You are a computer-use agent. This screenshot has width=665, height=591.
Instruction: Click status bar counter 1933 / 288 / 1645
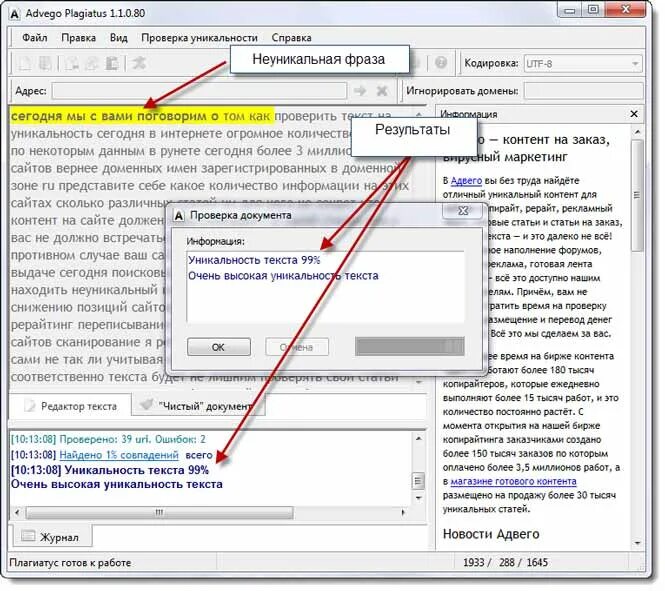click(505, 563)
